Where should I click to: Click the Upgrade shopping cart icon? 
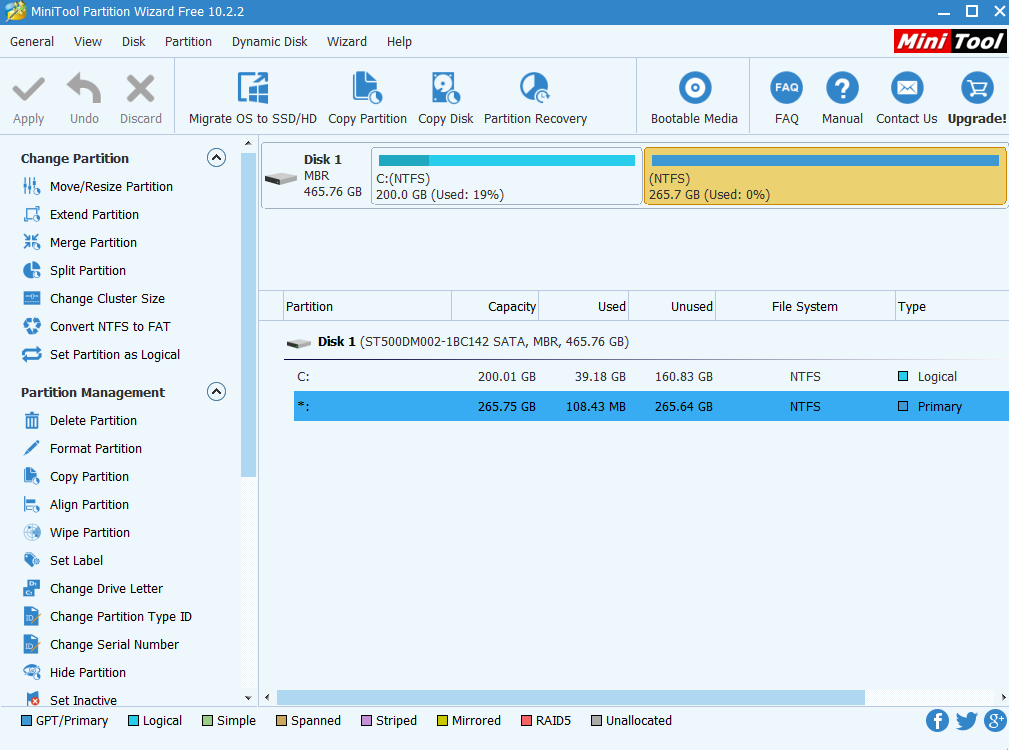(x=977, y=88)
